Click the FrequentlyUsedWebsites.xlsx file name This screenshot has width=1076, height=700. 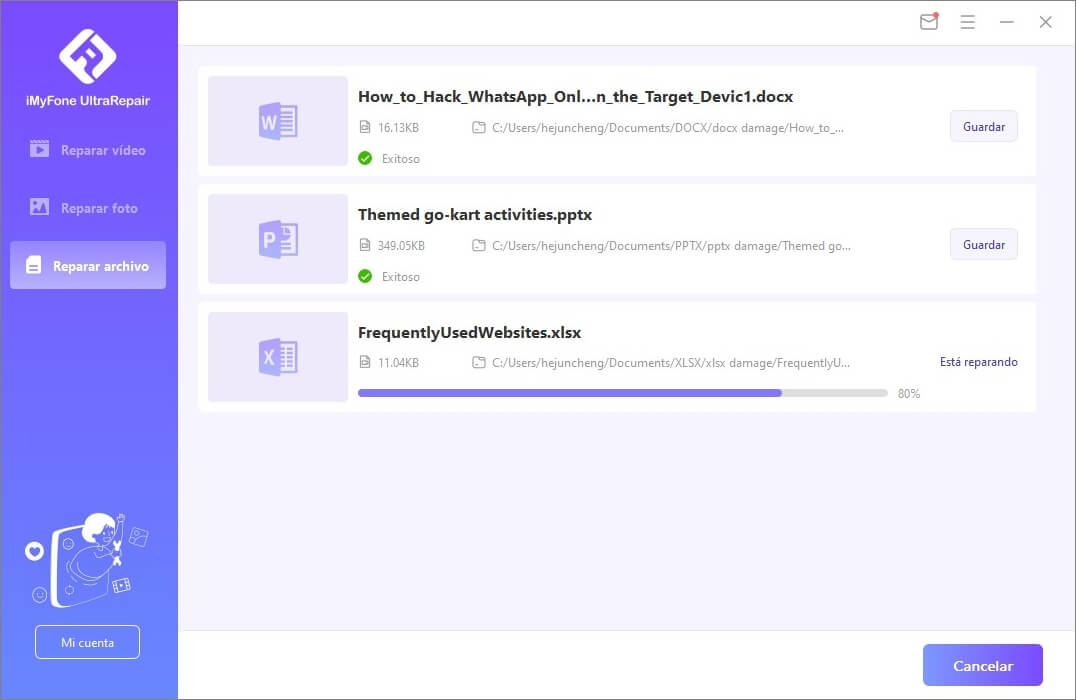(x=469, y=332)
